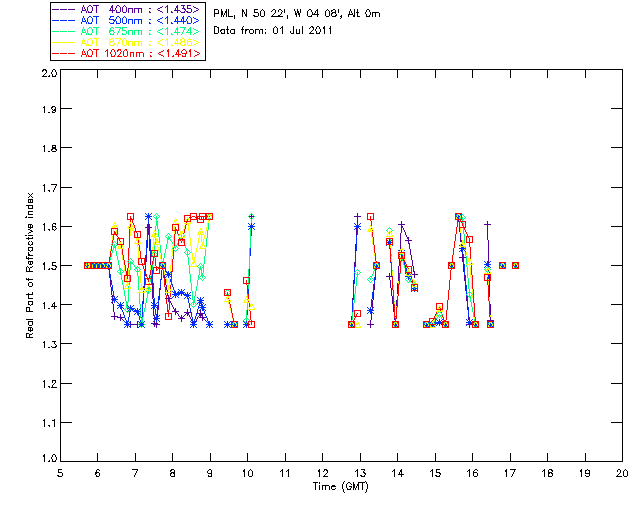640x512 pixels.
Task: Click the 10 x-axis tick label
Action: coord(247,473)
